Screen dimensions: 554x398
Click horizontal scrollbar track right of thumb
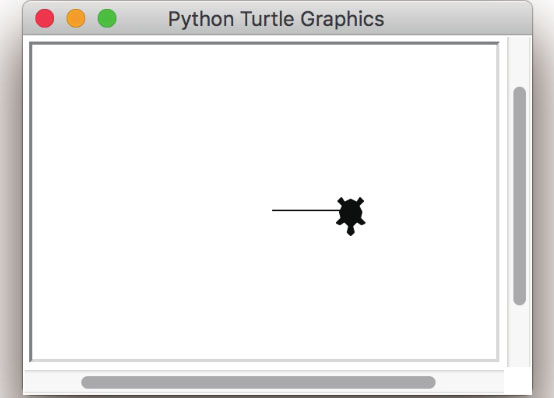tap(470, 382)
